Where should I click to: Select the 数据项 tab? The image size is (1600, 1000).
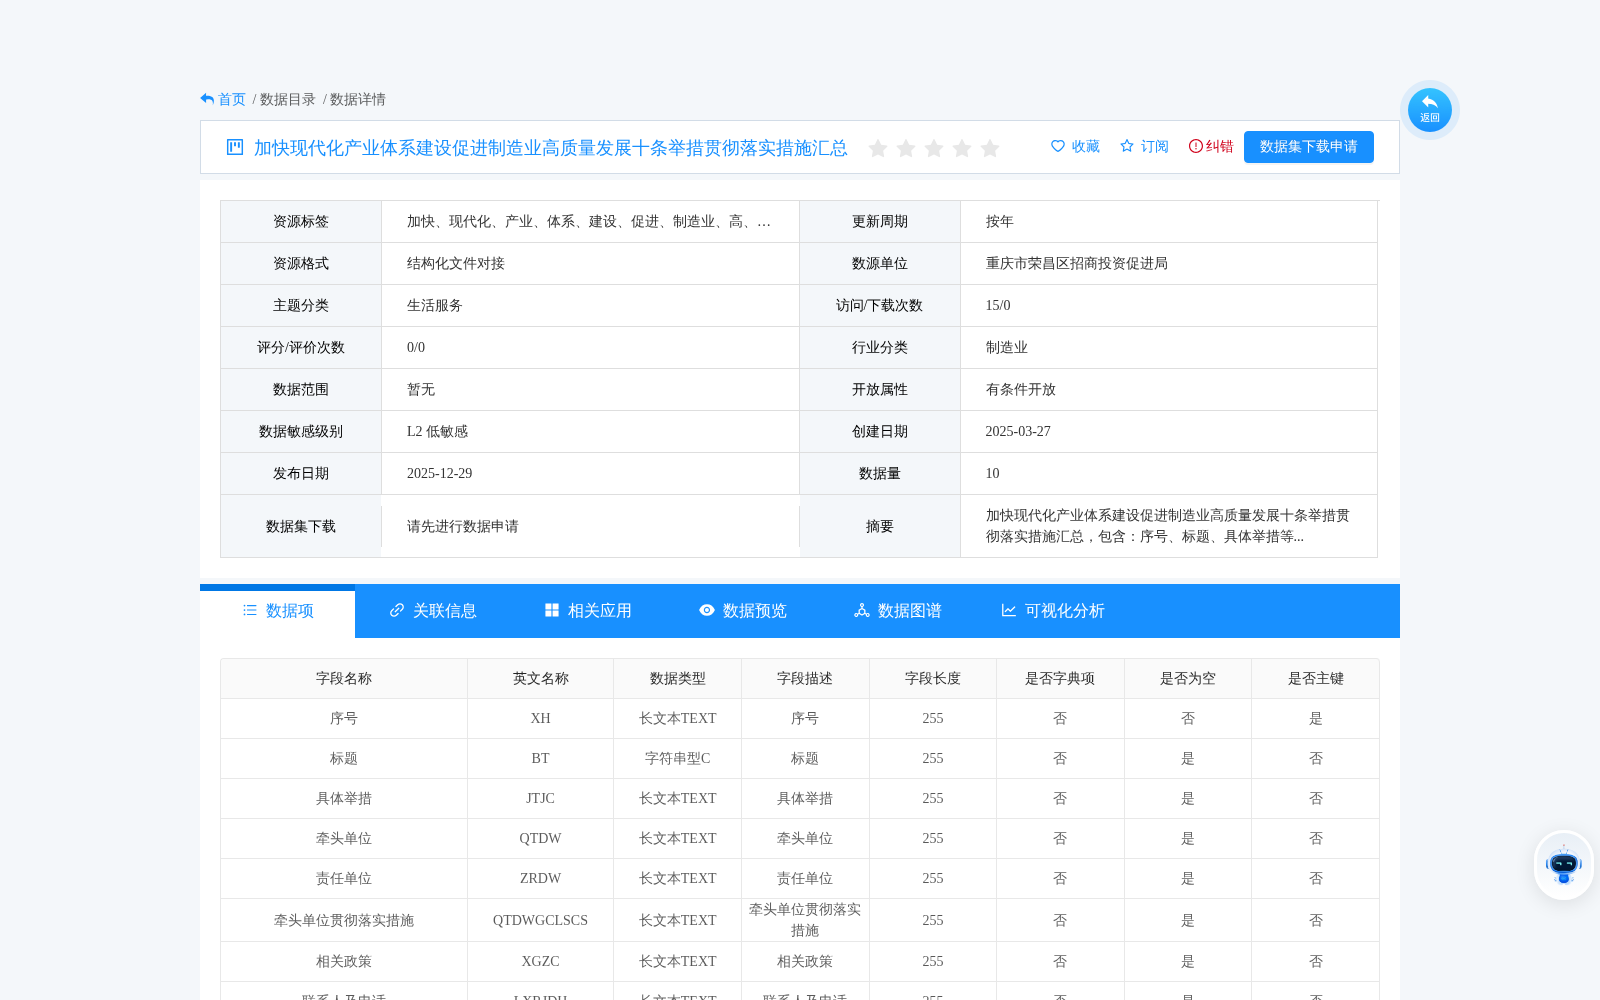278,611
